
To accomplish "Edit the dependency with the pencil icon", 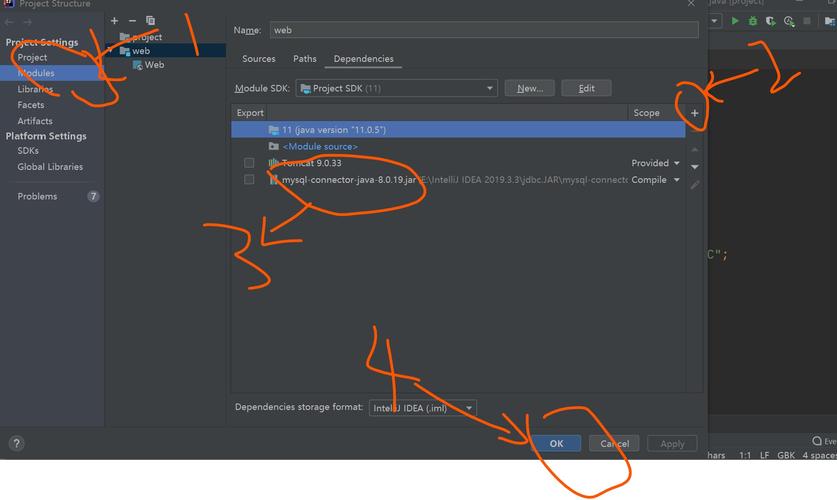I will pyautogui.click(x=694, y=185).
